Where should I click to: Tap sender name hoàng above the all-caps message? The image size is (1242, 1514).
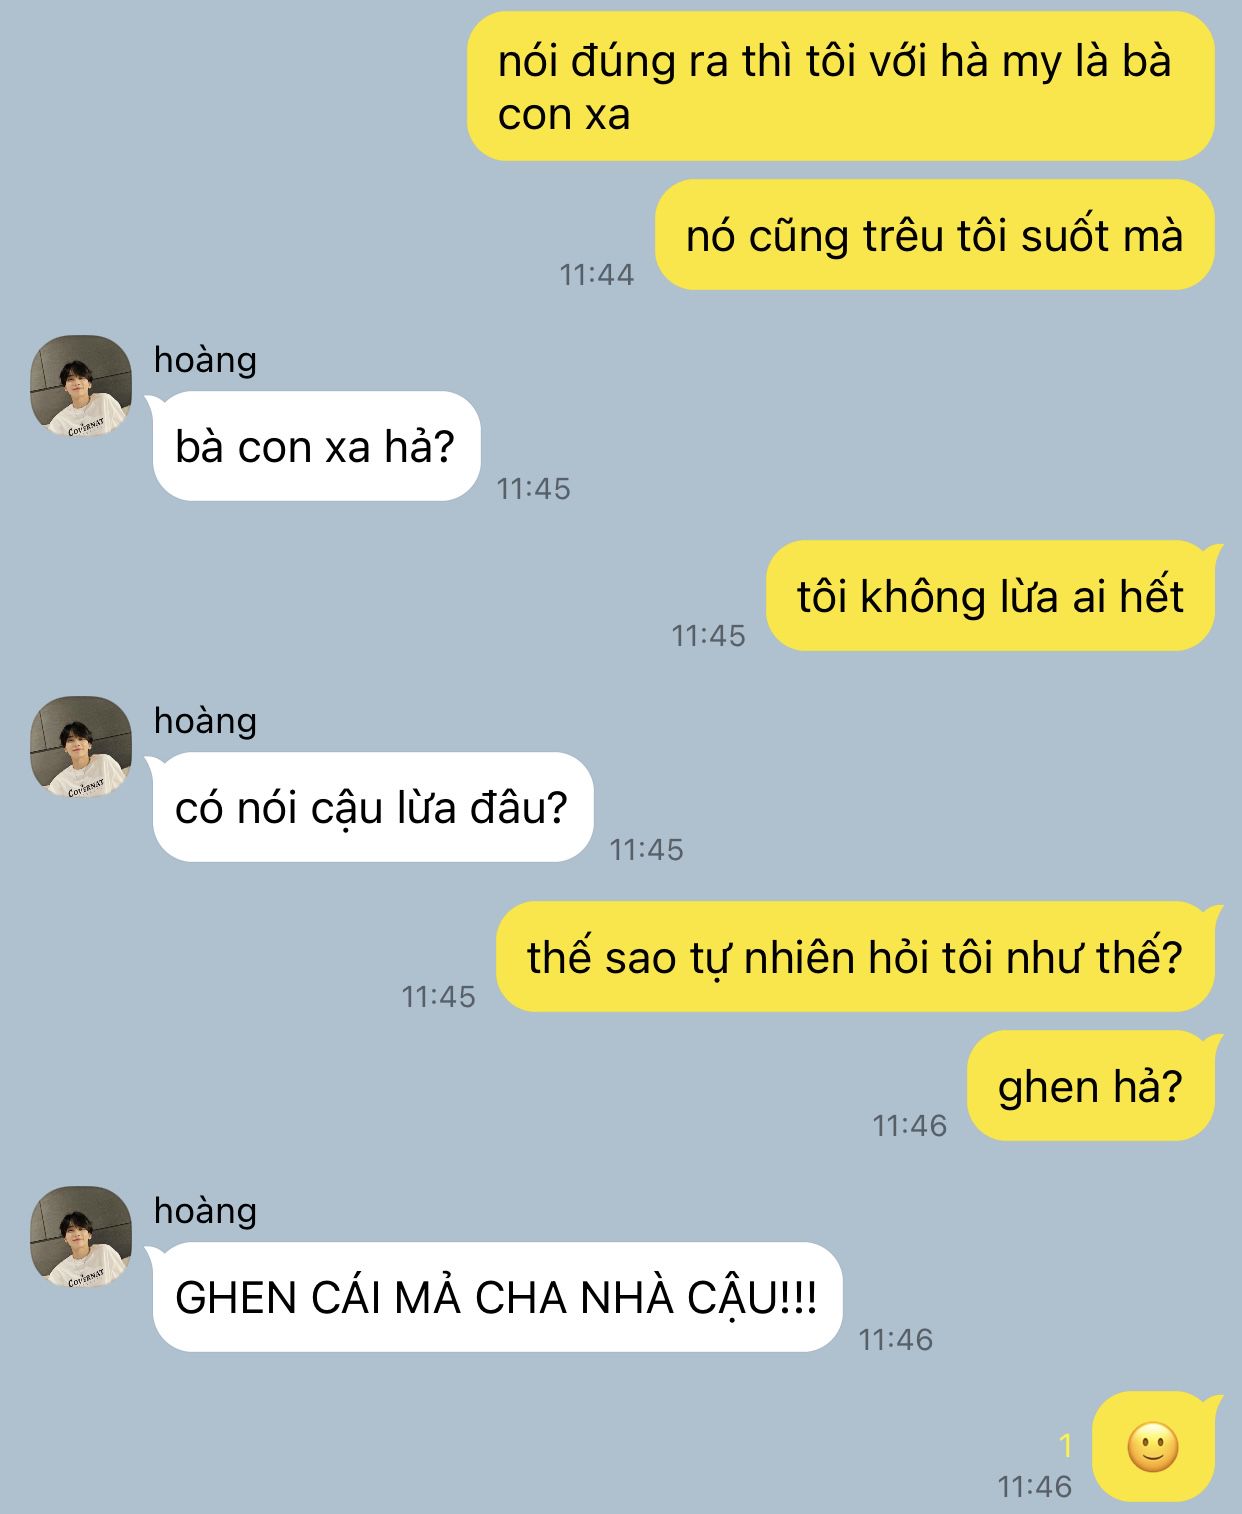tap(205, 1210)
